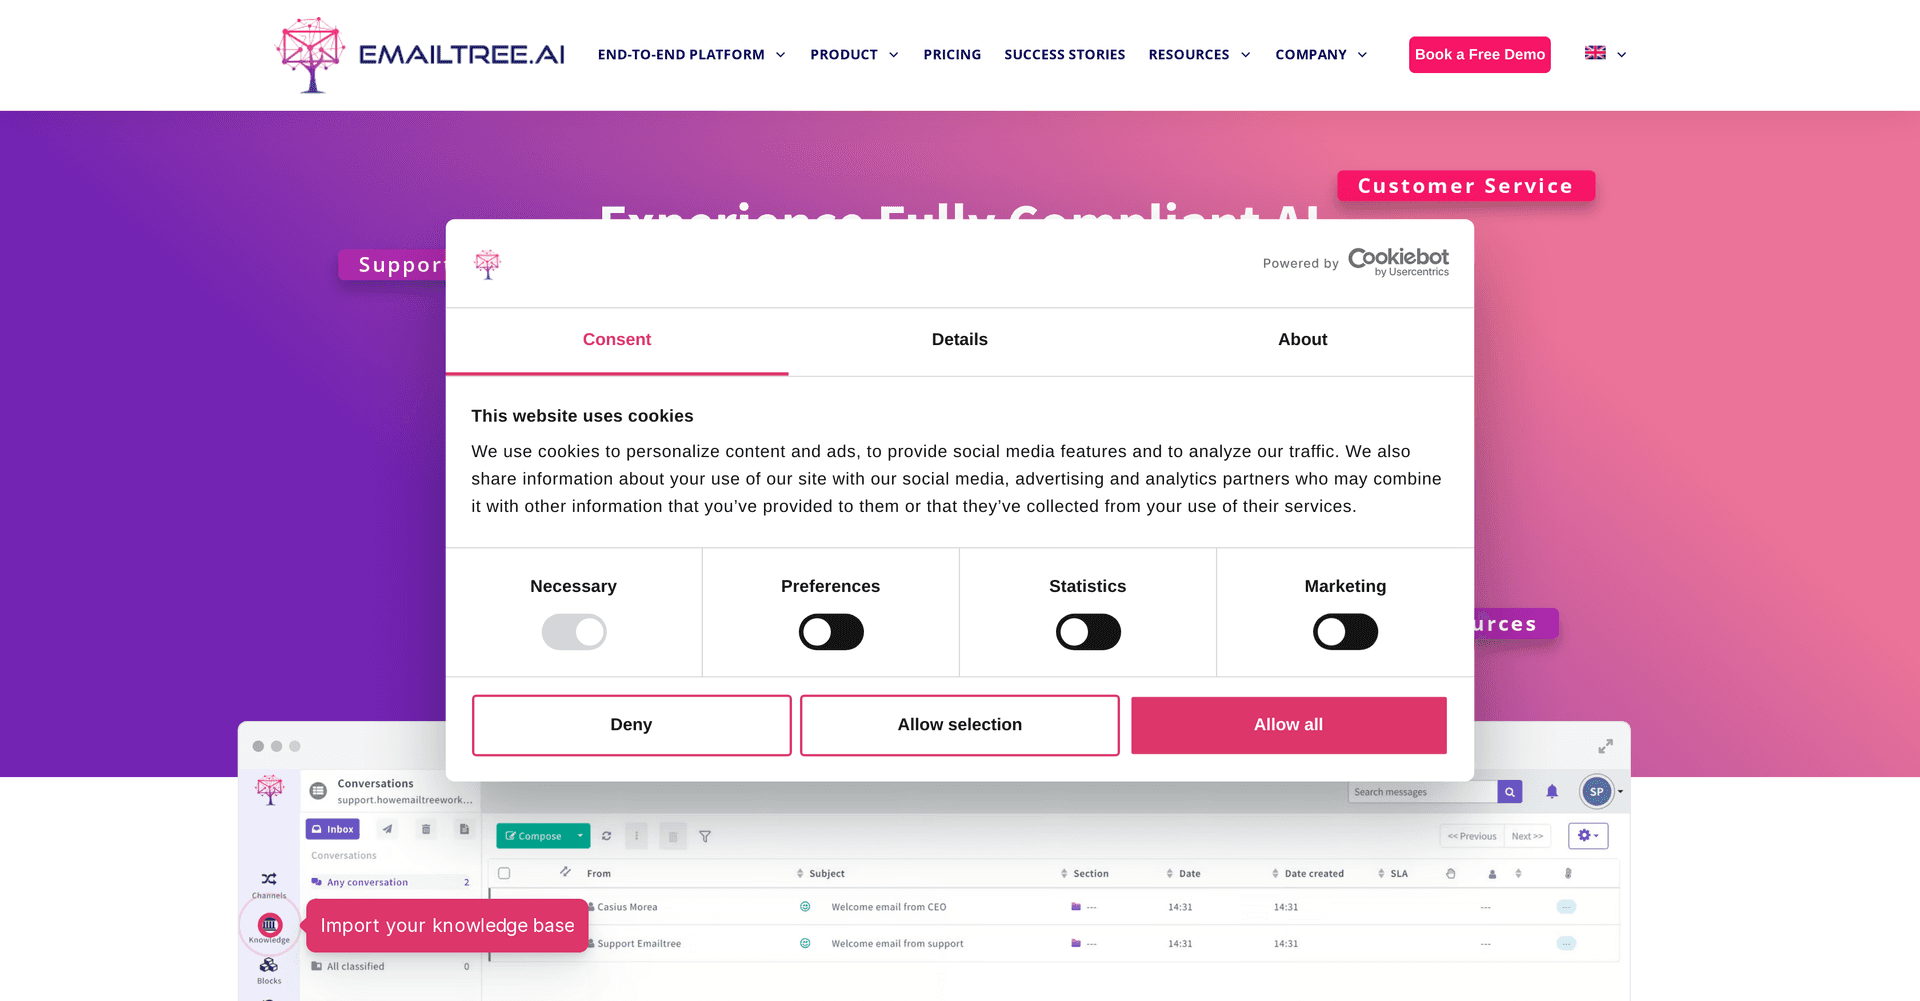
Task: Click the Customer Service tag
Action: coord(1466,186)
